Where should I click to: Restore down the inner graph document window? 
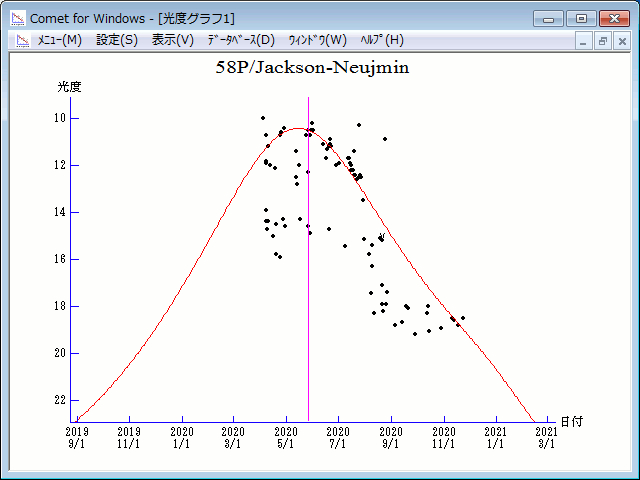[x=603, y=41]
